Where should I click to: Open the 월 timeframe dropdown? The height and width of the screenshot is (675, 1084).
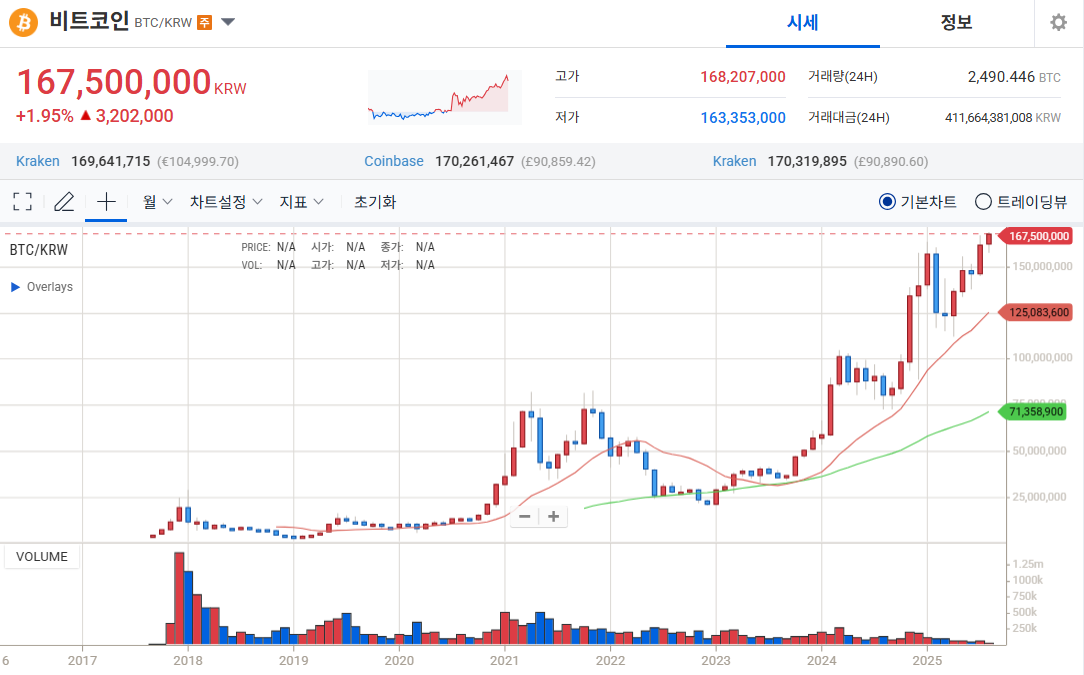click(158, 202)
